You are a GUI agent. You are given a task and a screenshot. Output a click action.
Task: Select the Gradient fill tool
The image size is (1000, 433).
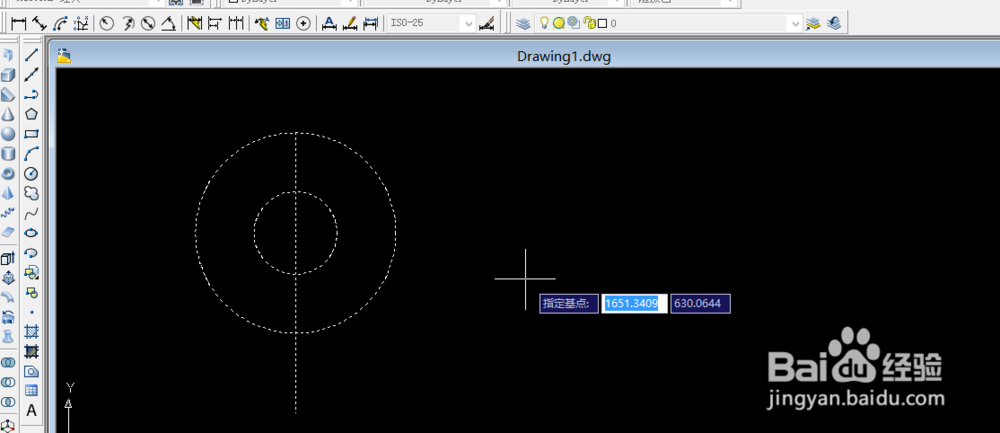pos(31,351)
